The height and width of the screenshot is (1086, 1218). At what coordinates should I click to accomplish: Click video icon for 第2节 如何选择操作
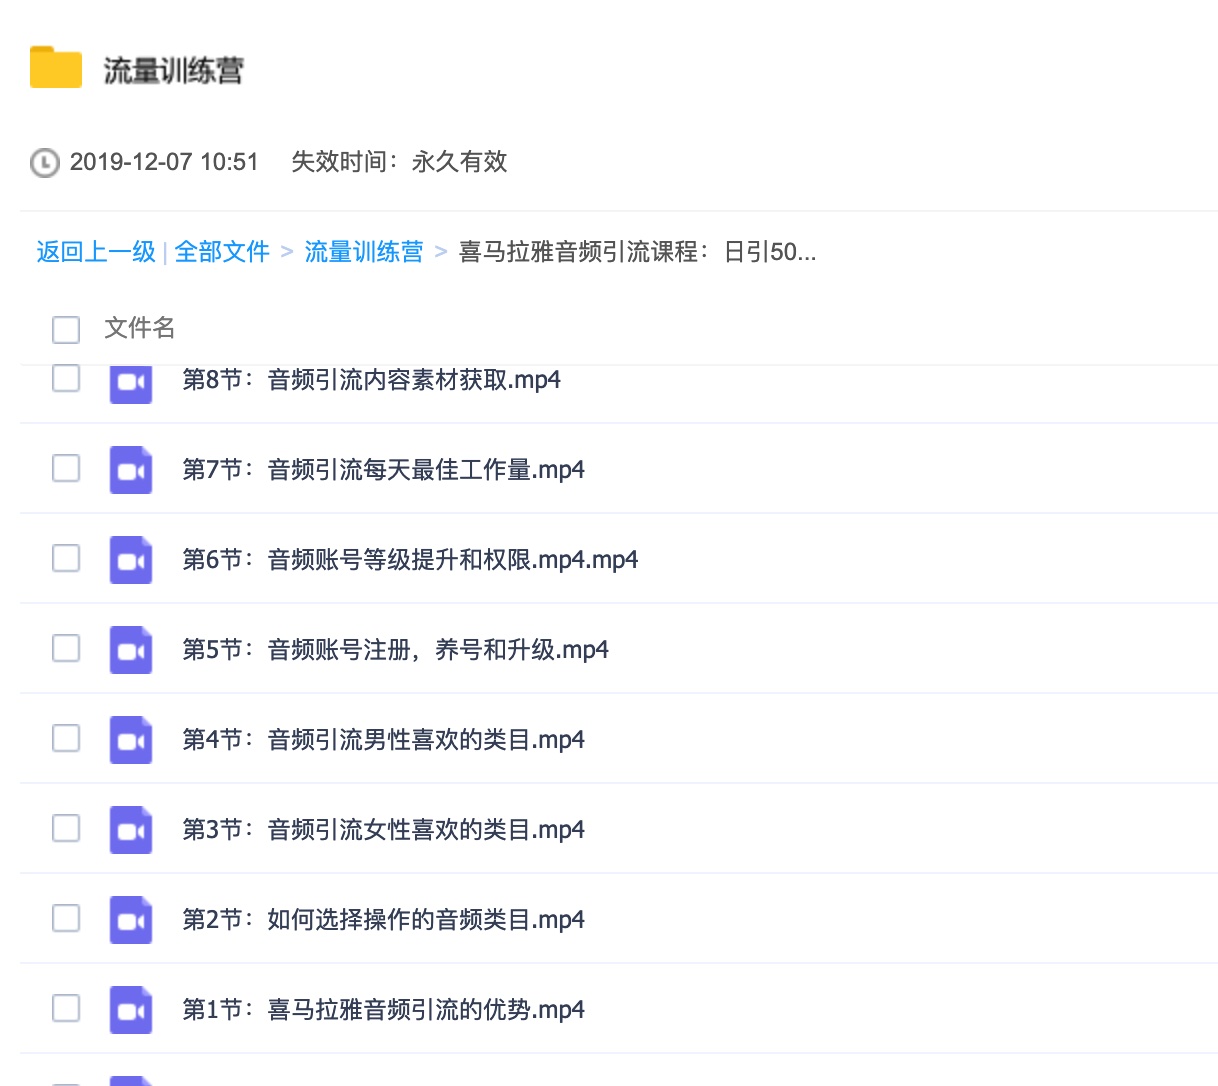131,920
